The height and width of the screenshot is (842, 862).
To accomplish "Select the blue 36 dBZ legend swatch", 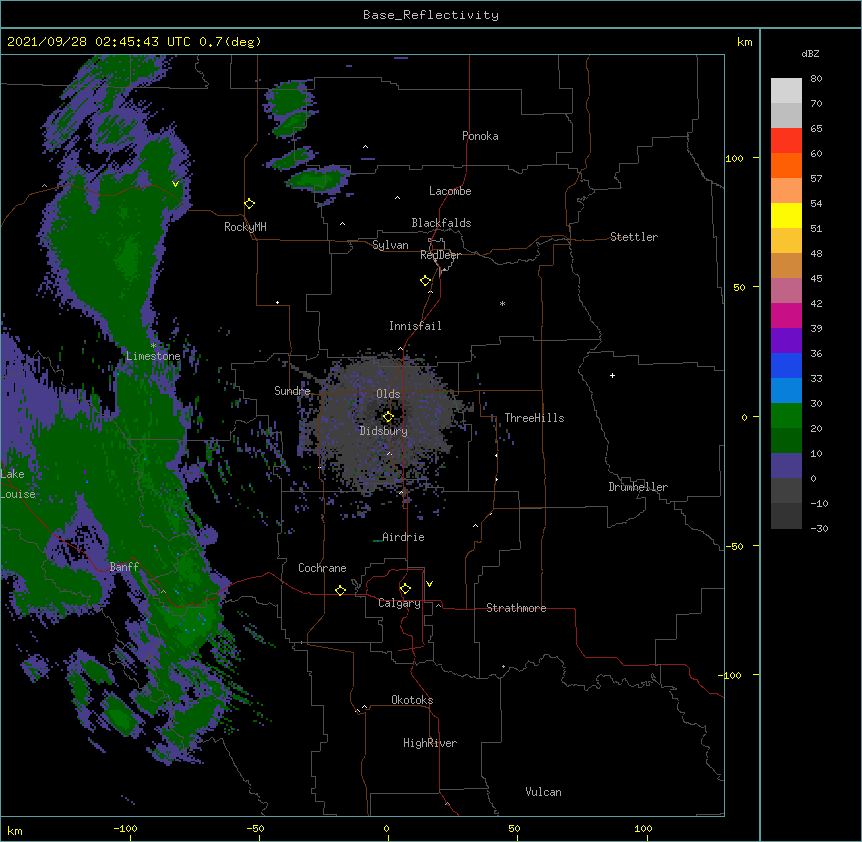I will 786,365.
